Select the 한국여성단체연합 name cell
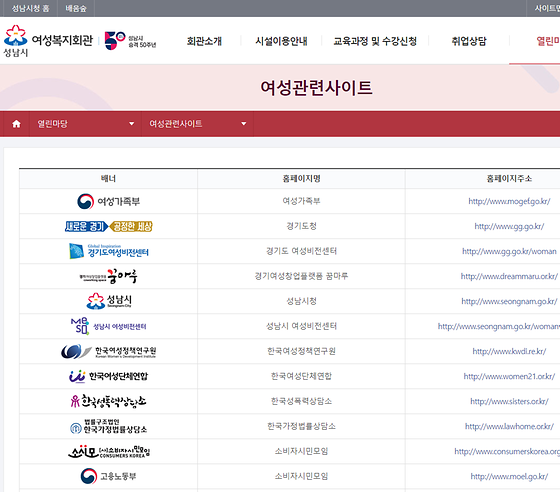 tap(301, 376)
